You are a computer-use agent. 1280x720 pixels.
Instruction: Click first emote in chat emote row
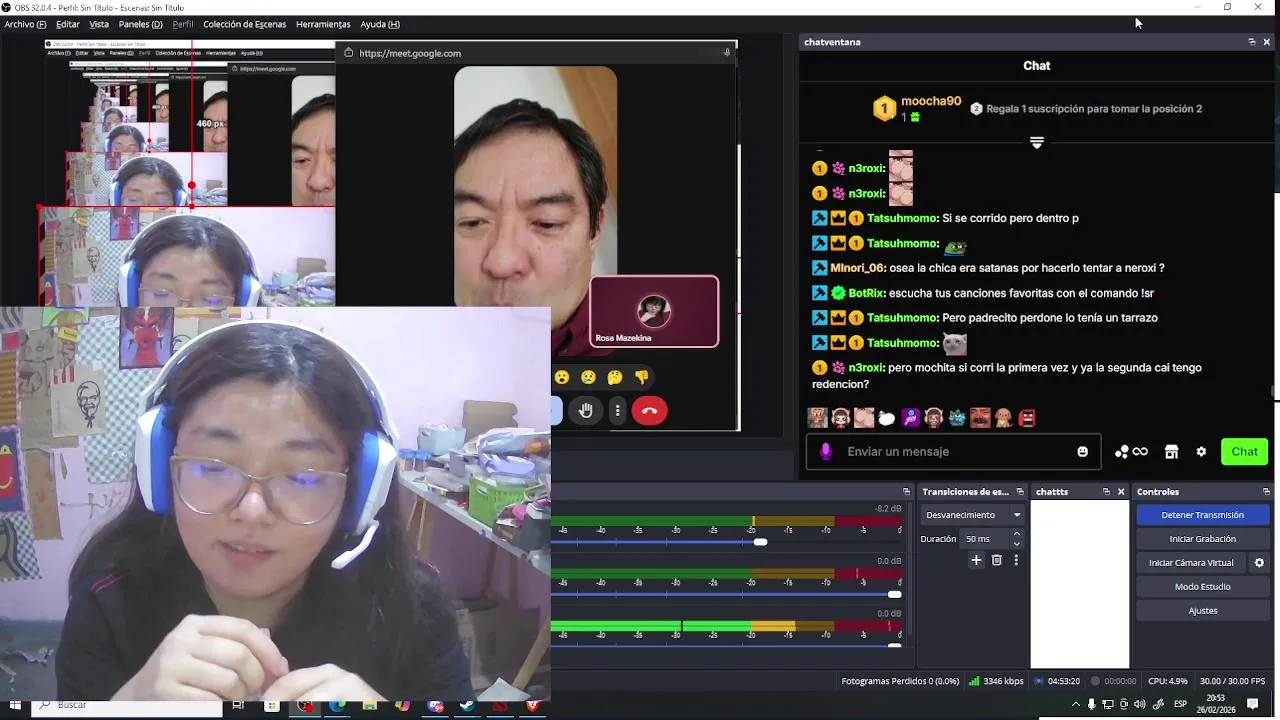coord(817,418)
